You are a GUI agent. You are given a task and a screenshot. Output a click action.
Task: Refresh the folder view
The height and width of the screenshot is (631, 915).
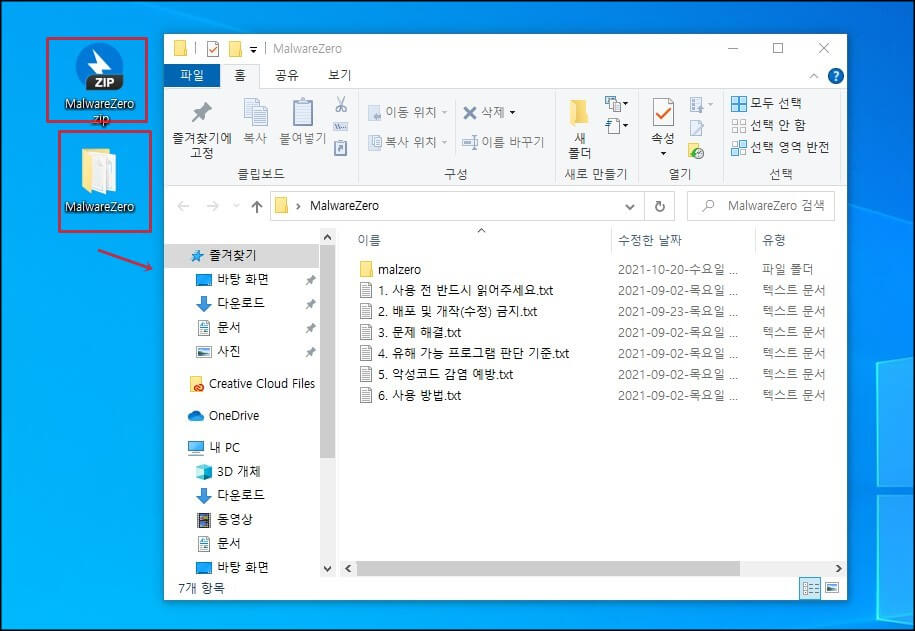(x=658, y=205)
